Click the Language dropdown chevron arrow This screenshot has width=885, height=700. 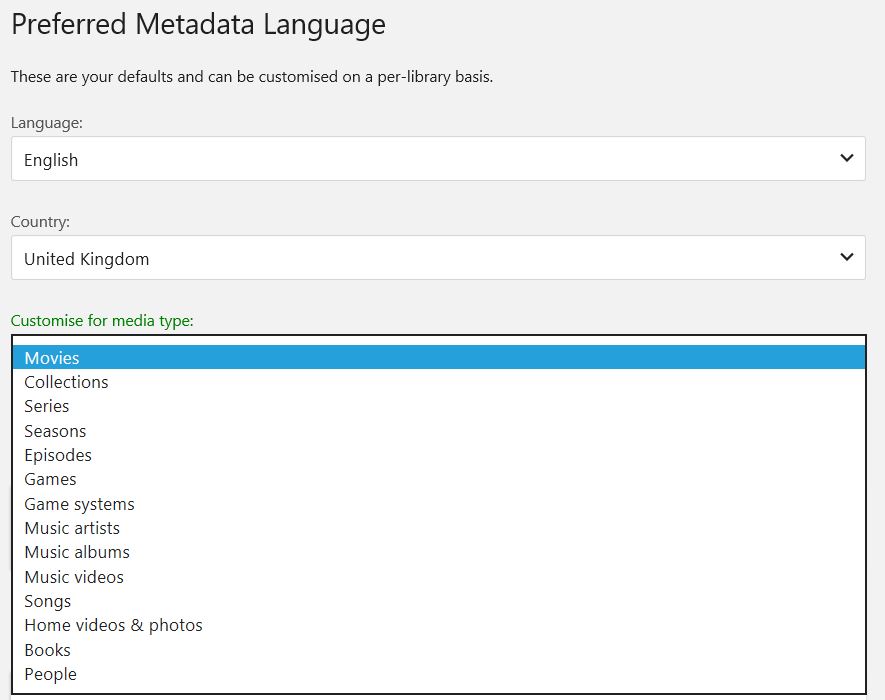846,158
